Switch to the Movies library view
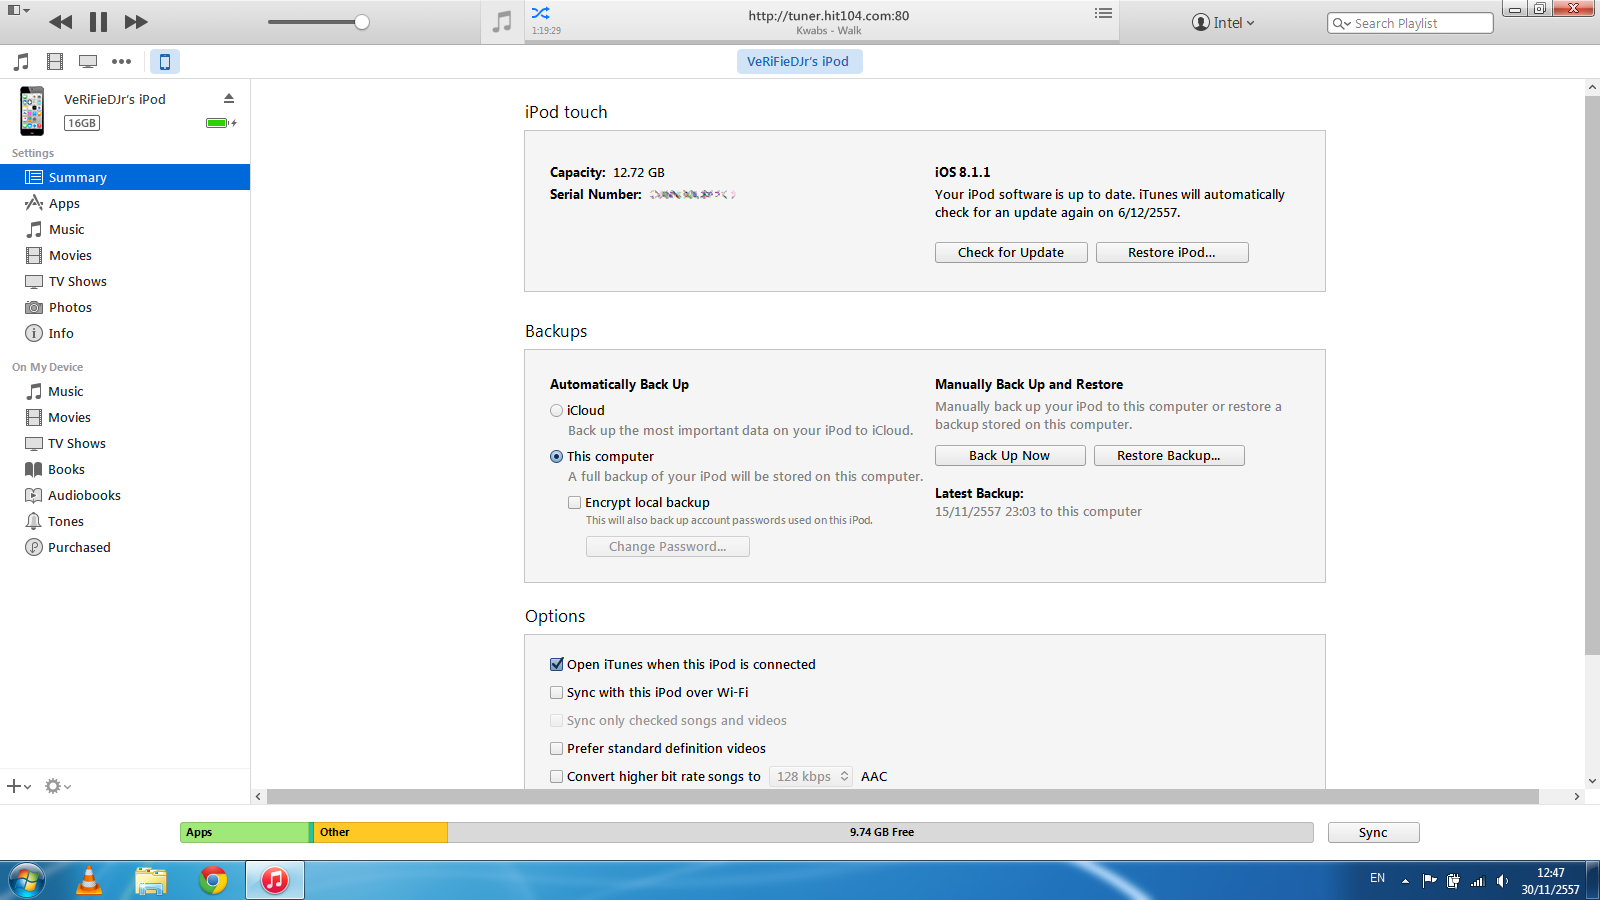Viewport: 1600px width, 900px height. point(55,62)
